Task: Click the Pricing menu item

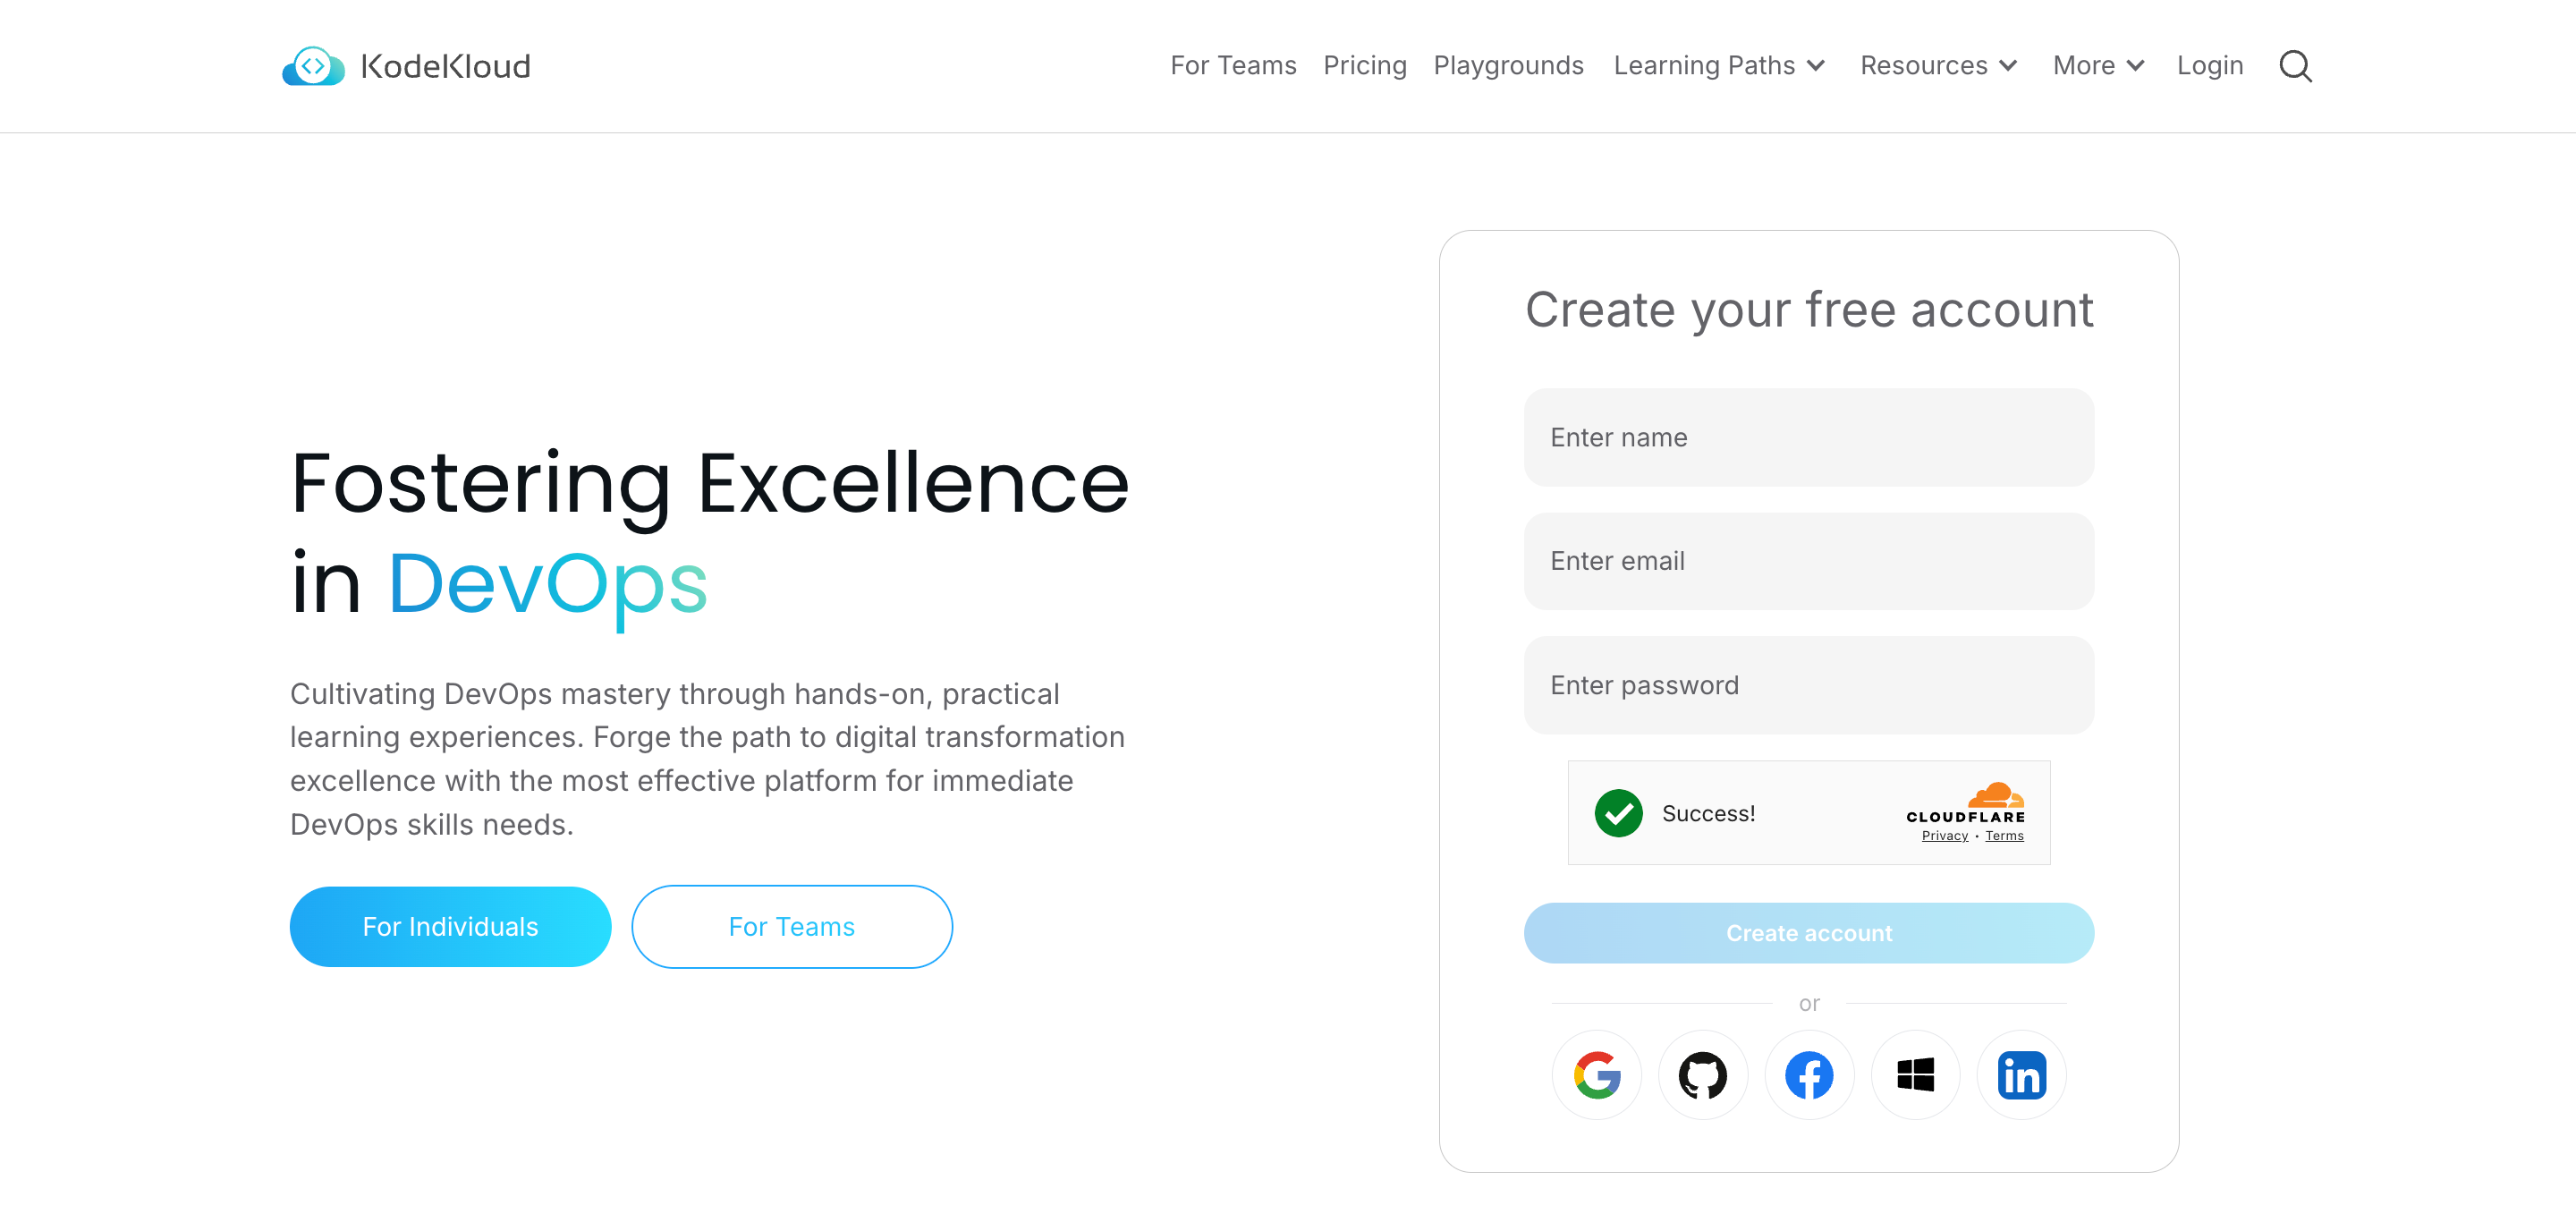Action: coord(1363,65)
